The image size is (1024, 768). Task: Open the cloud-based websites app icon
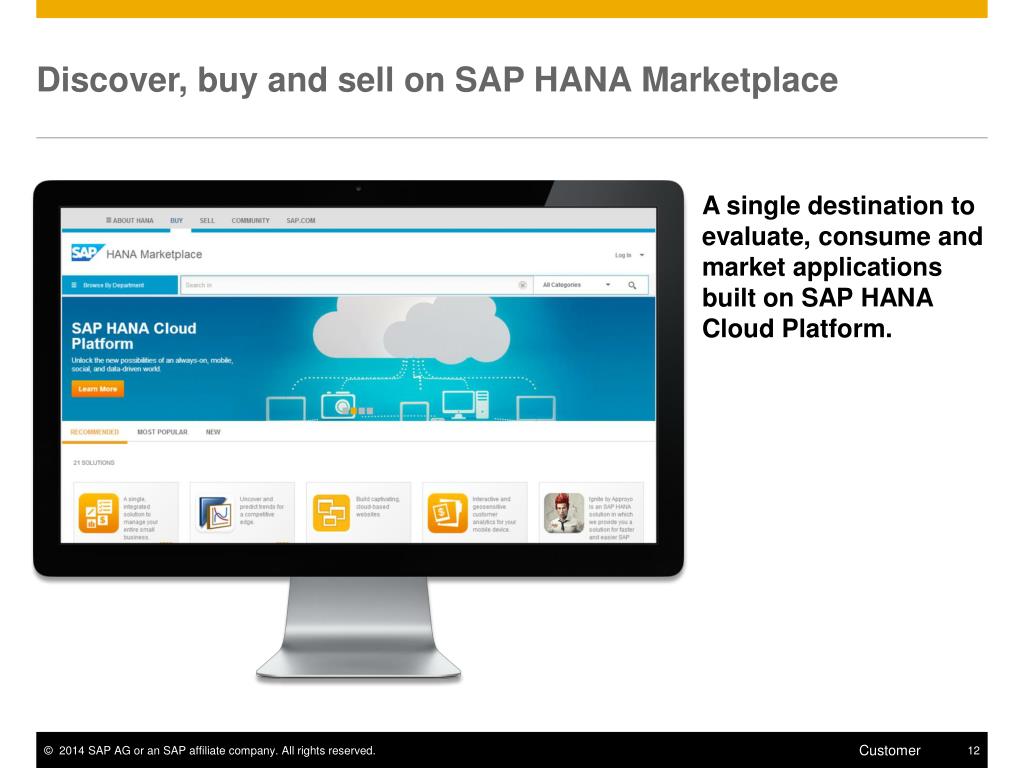pos(331,513)
